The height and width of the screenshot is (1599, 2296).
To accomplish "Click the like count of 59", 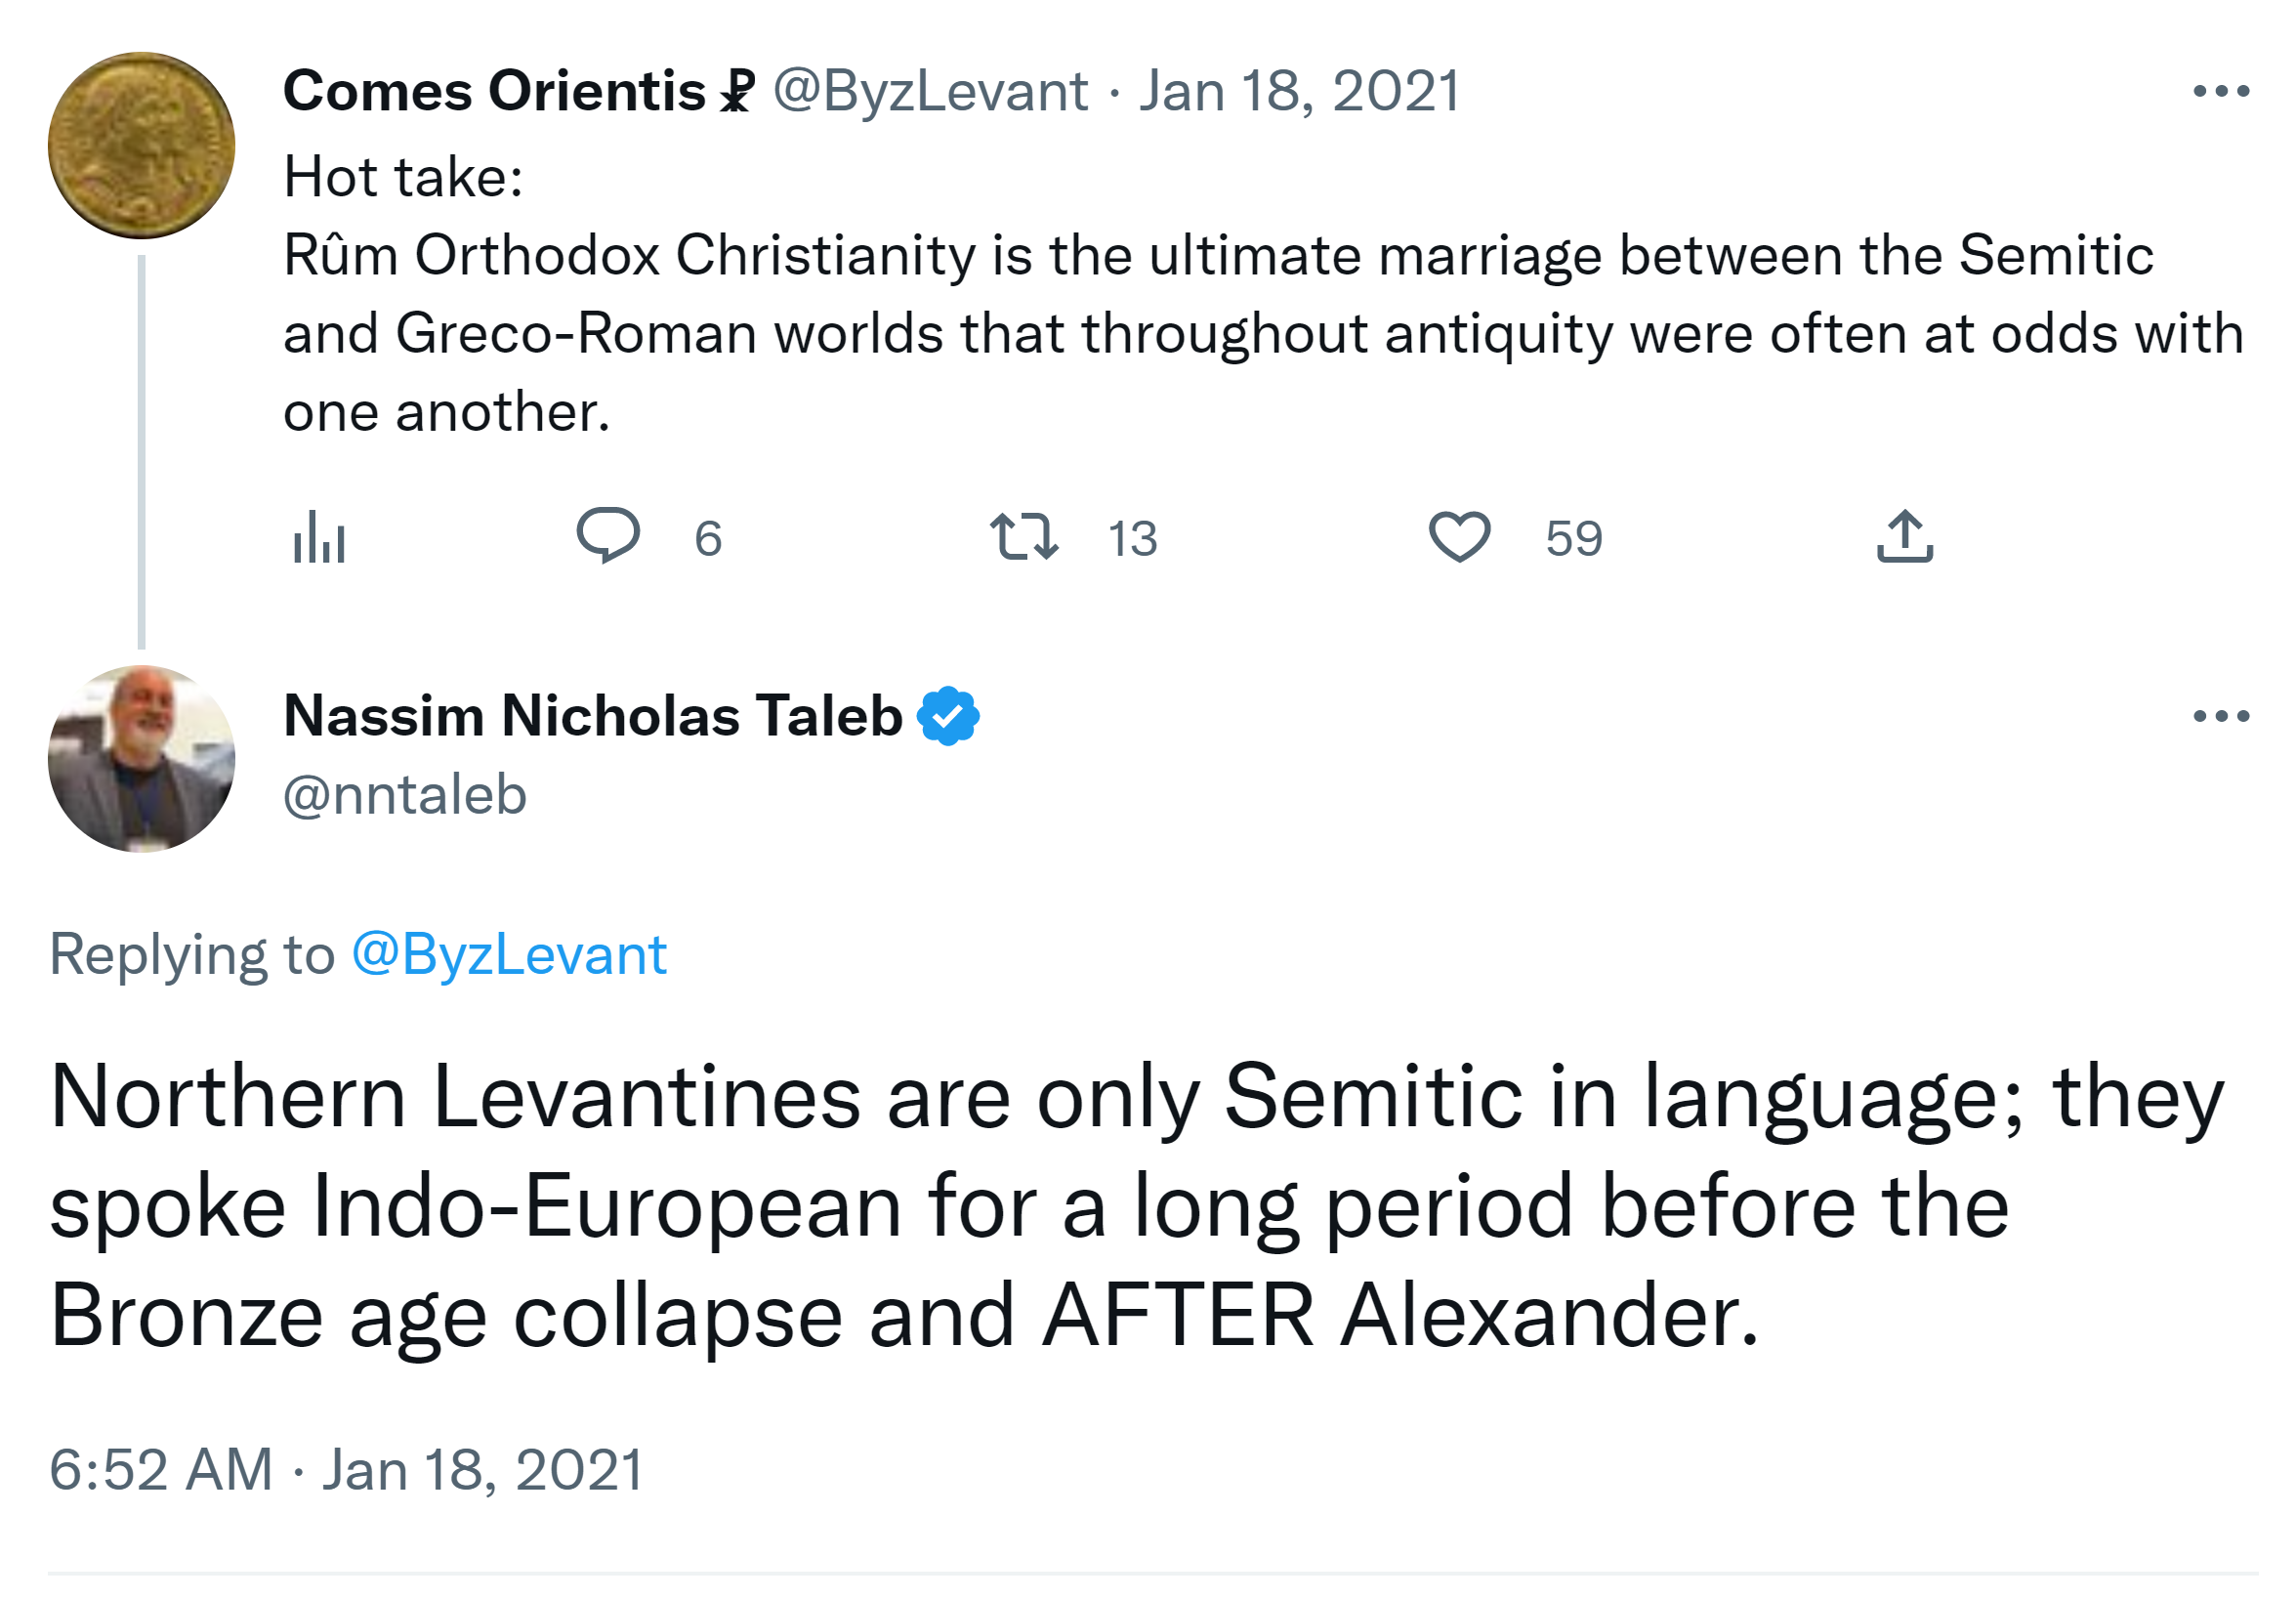I will click(x=1573, y=539).
